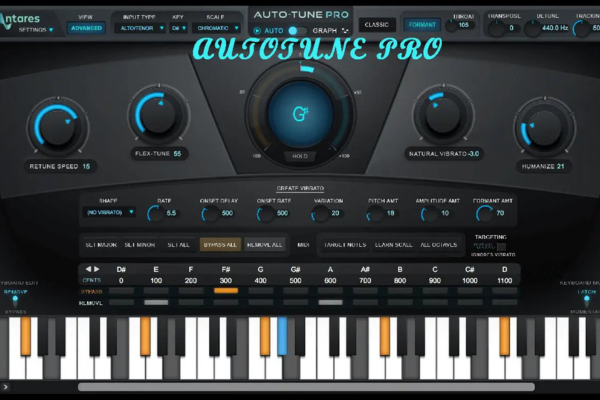Switch to Advanced view

[x=86, y=28]
